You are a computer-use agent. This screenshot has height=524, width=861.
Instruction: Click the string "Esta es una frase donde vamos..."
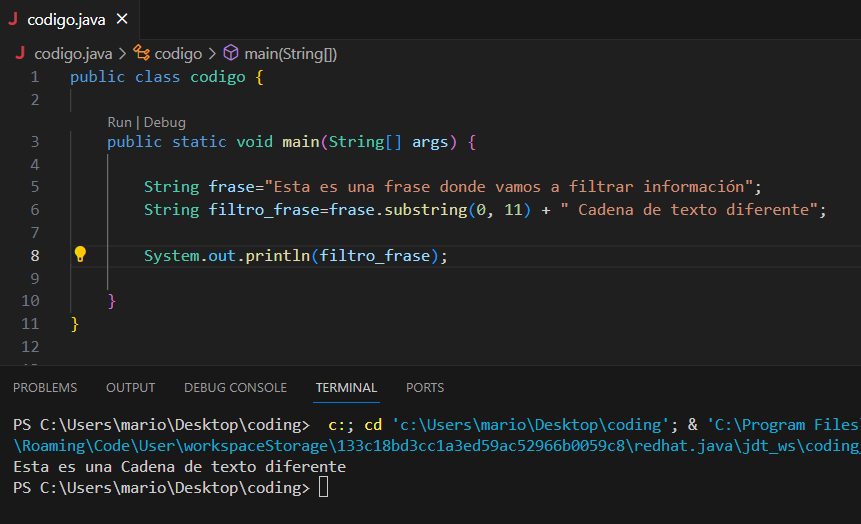pos(509,187)
